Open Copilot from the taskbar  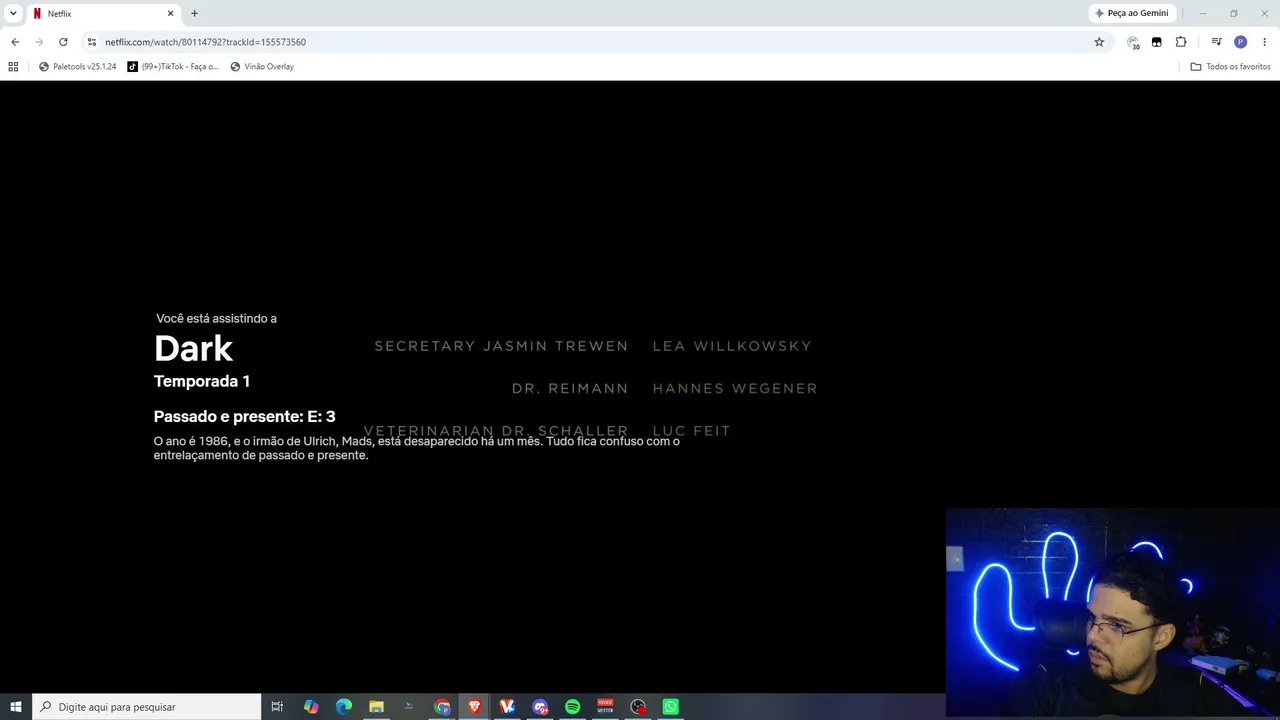tap(311, 707)
